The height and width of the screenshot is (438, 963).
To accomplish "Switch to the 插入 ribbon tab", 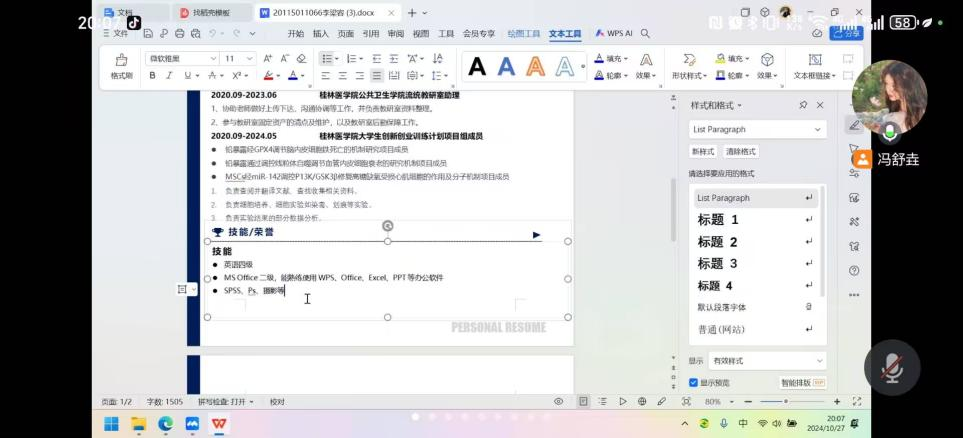I will (320, 33).
